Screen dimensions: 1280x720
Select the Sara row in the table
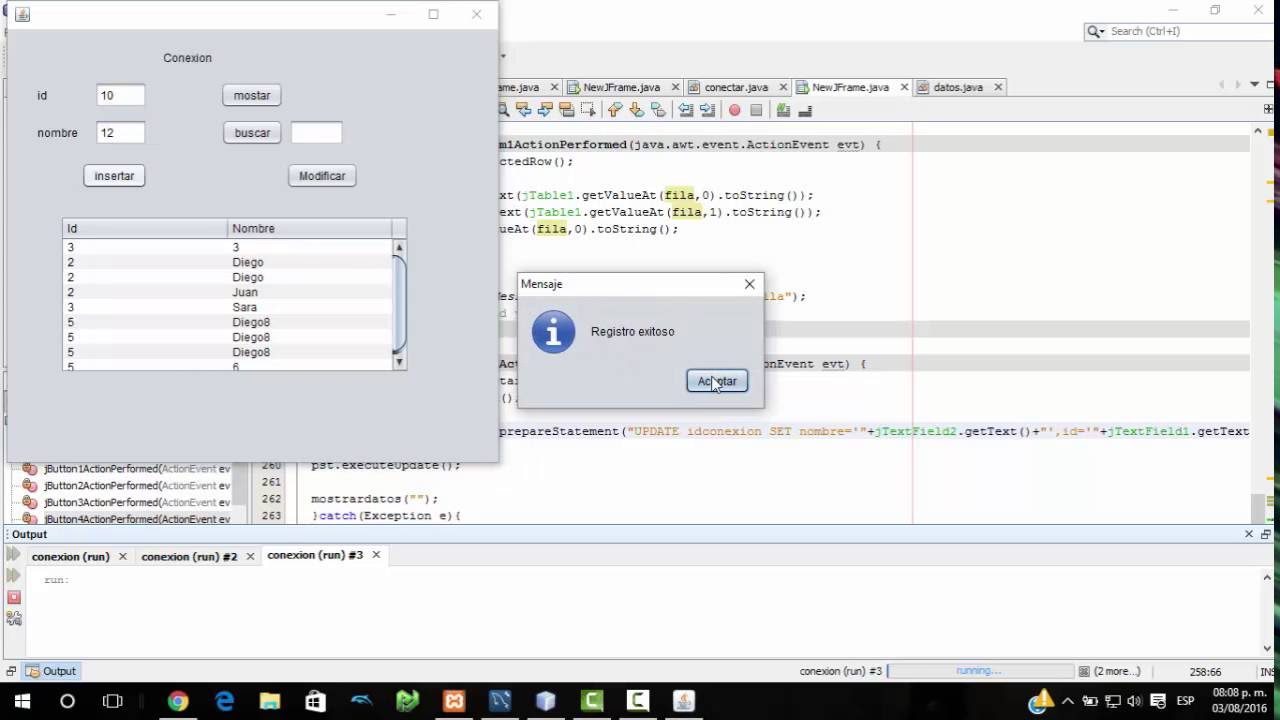228,307
